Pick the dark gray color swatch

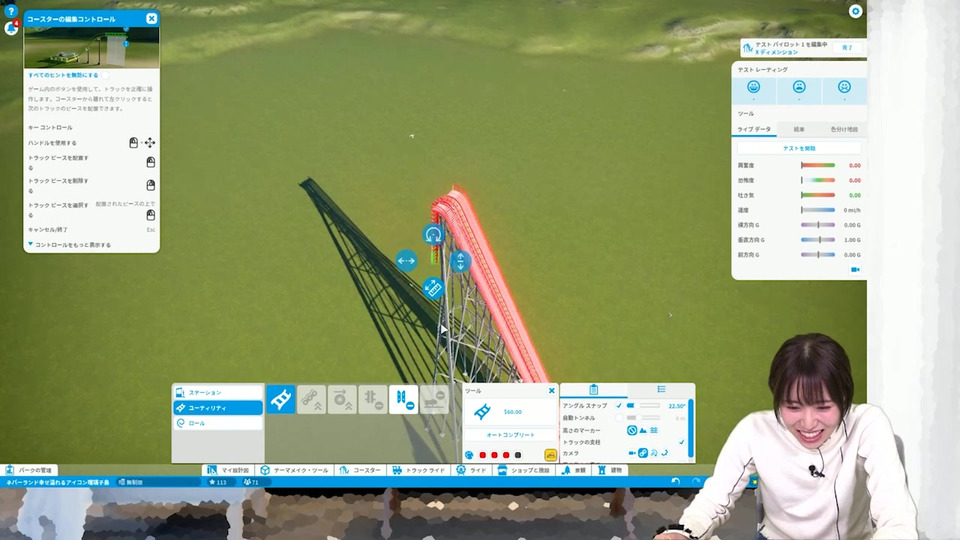518,455
